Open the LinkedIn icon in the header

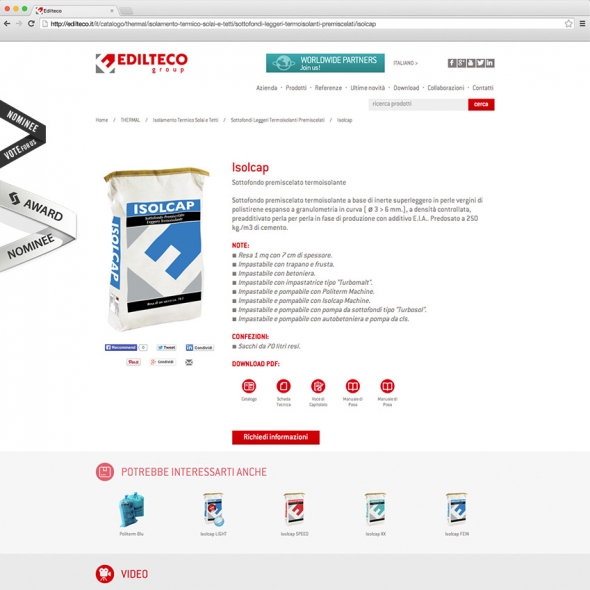pos(490,63)
